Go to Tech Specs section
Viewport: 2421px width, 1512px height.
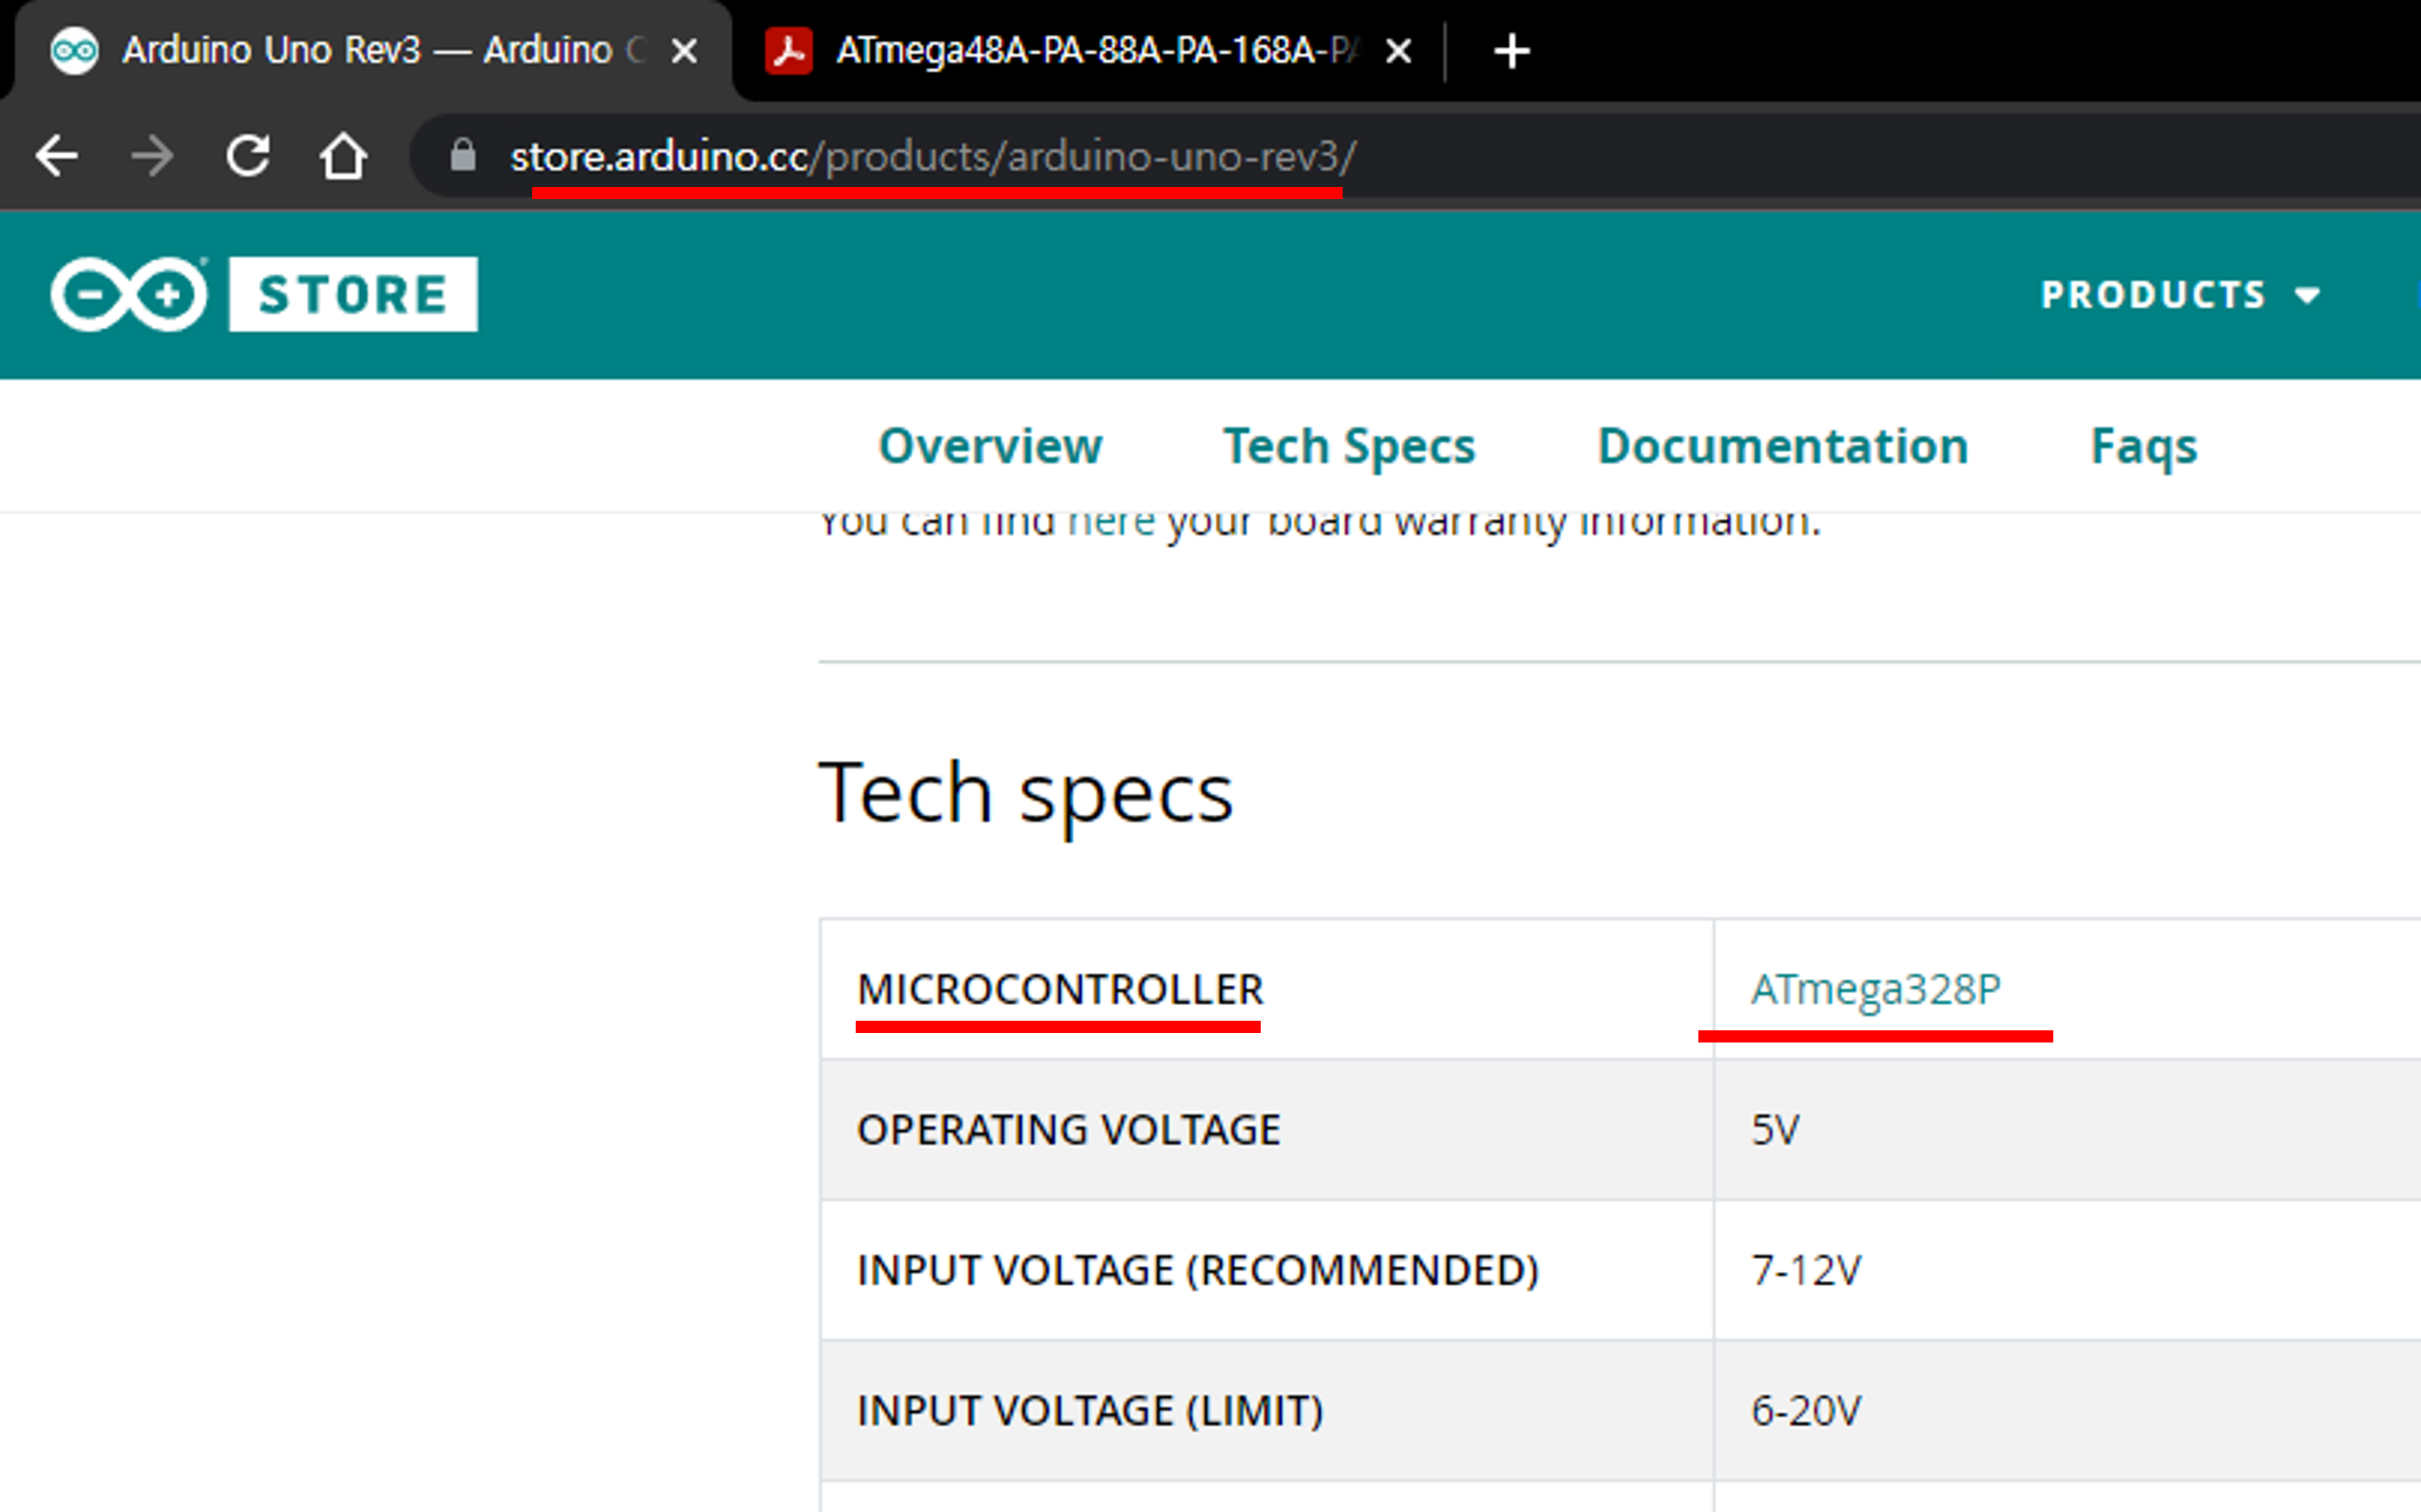(1349, 446)
